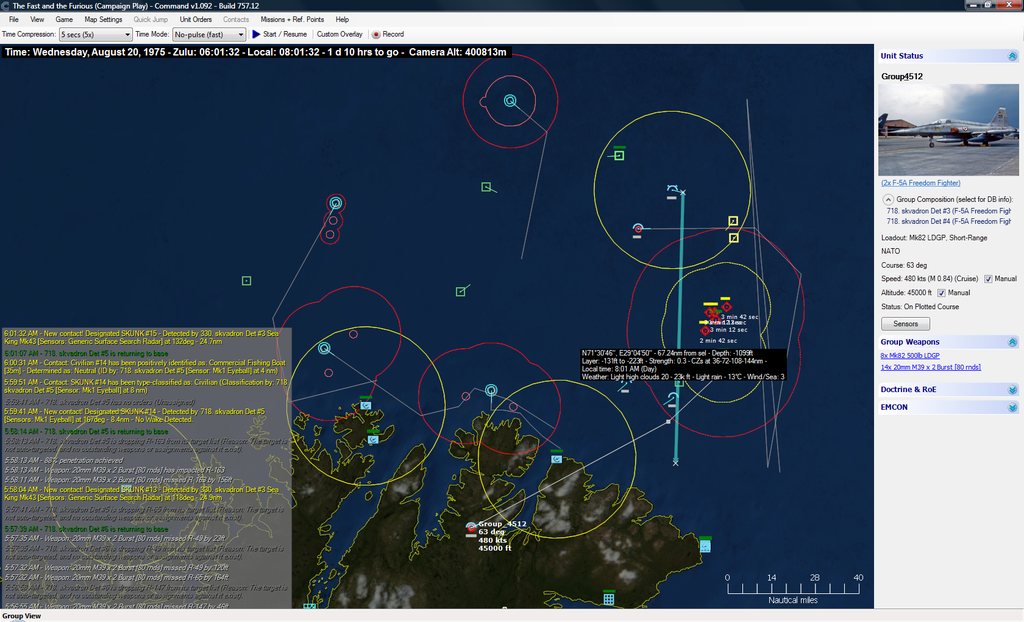
Task: Click the Start / Resume play button
Action: tap(277, 34)
